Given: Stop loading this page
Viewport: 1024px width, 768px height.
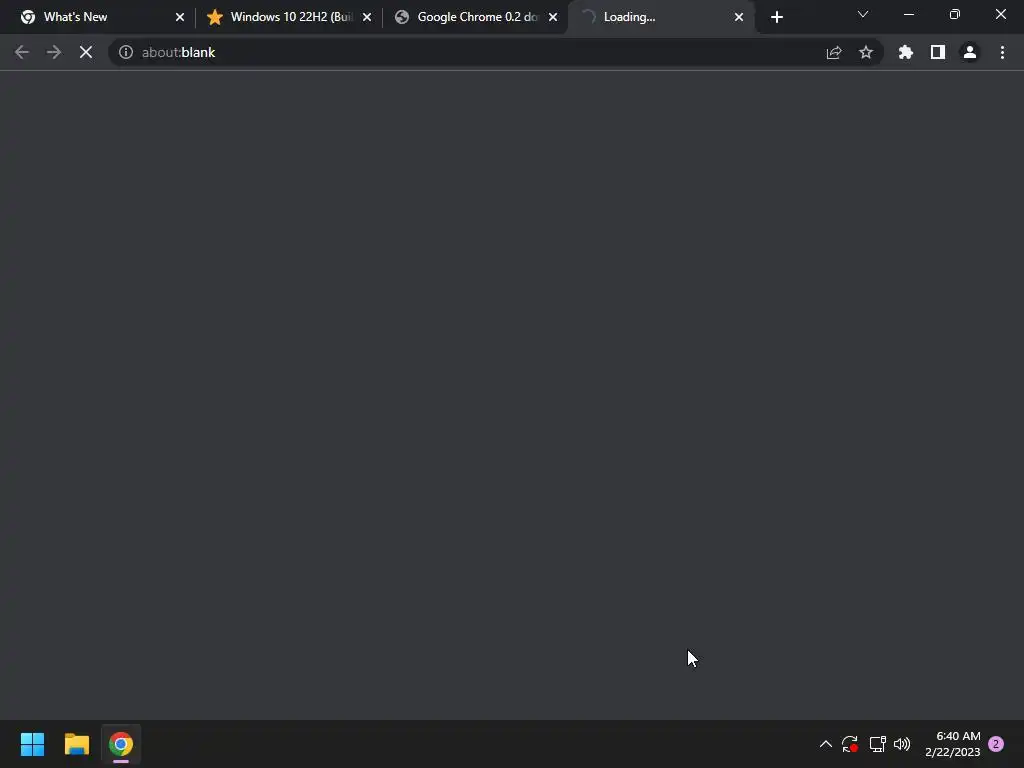Looking at the screenshot, I should [x=86, y=52].
